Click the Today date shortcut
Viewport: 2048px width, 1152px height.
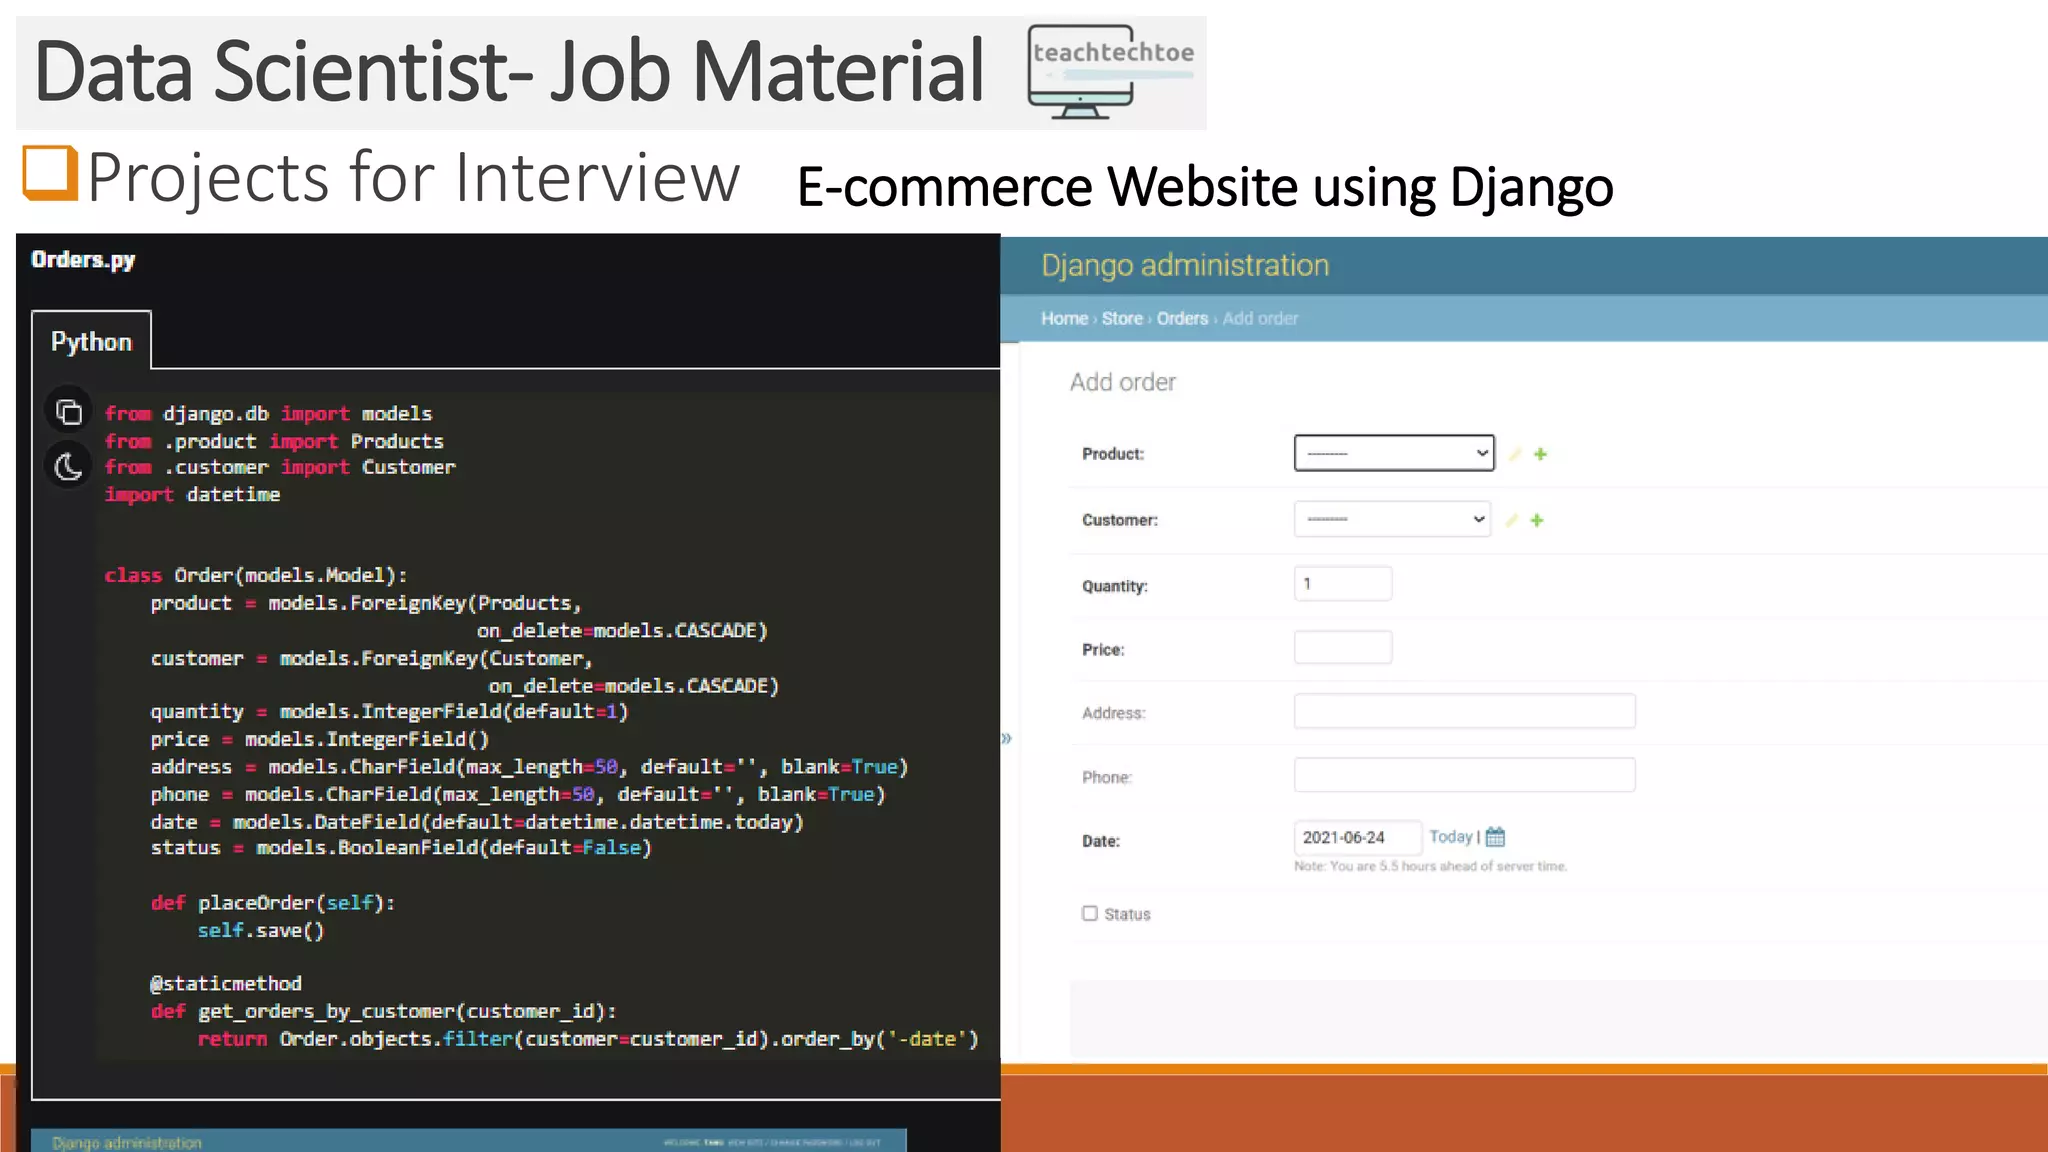[1450, 837]
